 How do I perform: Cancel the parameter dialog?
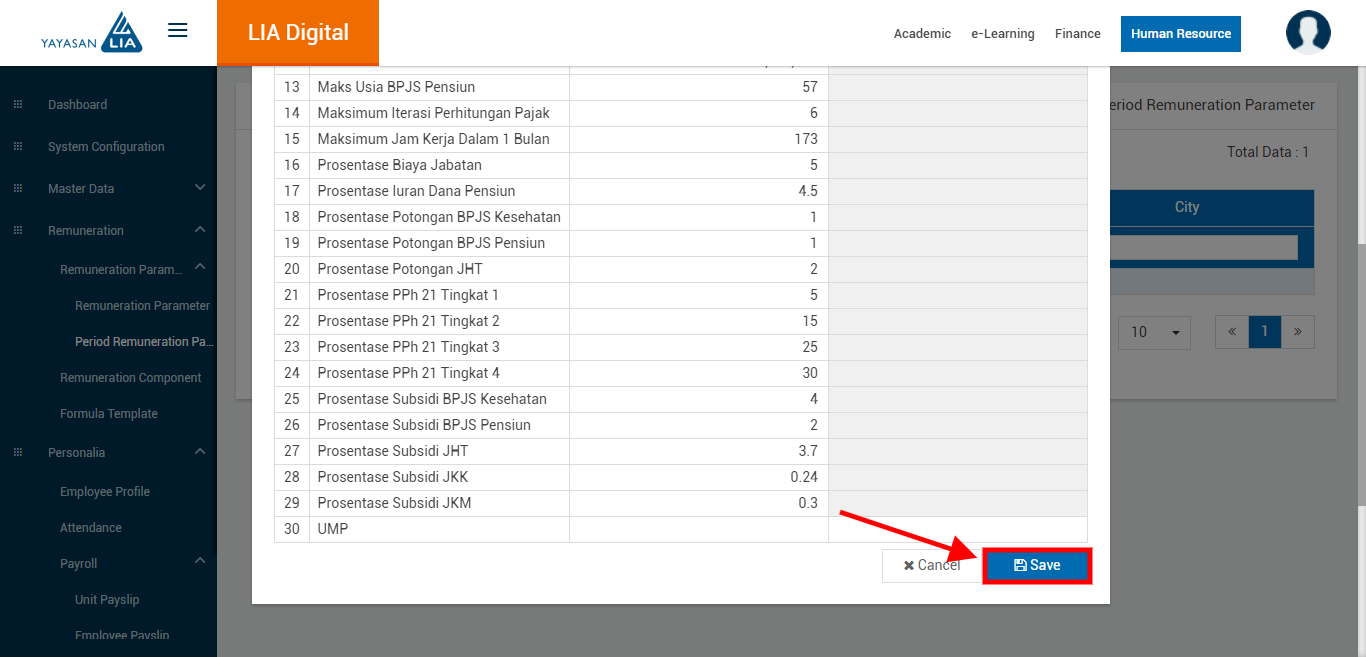tap(931, 566)
